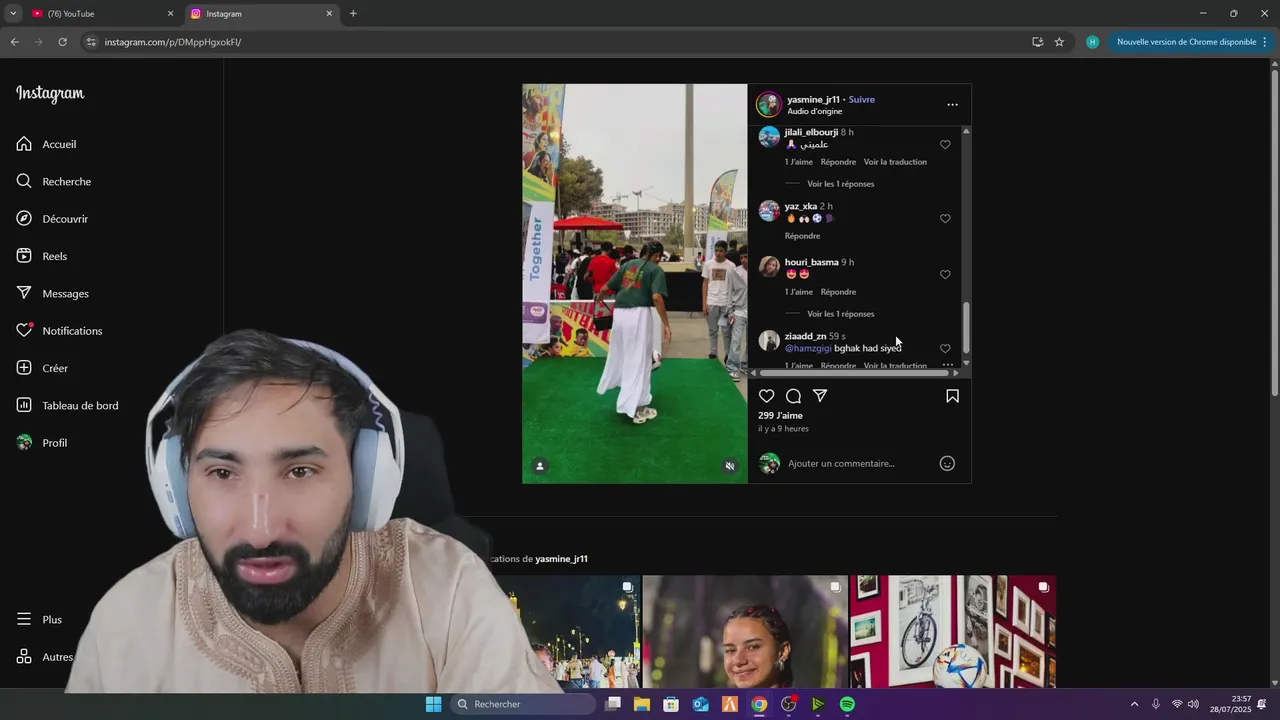Open the bicycle wall art thumbnail
Screen dimensions: 1280x720
point(953,632)
